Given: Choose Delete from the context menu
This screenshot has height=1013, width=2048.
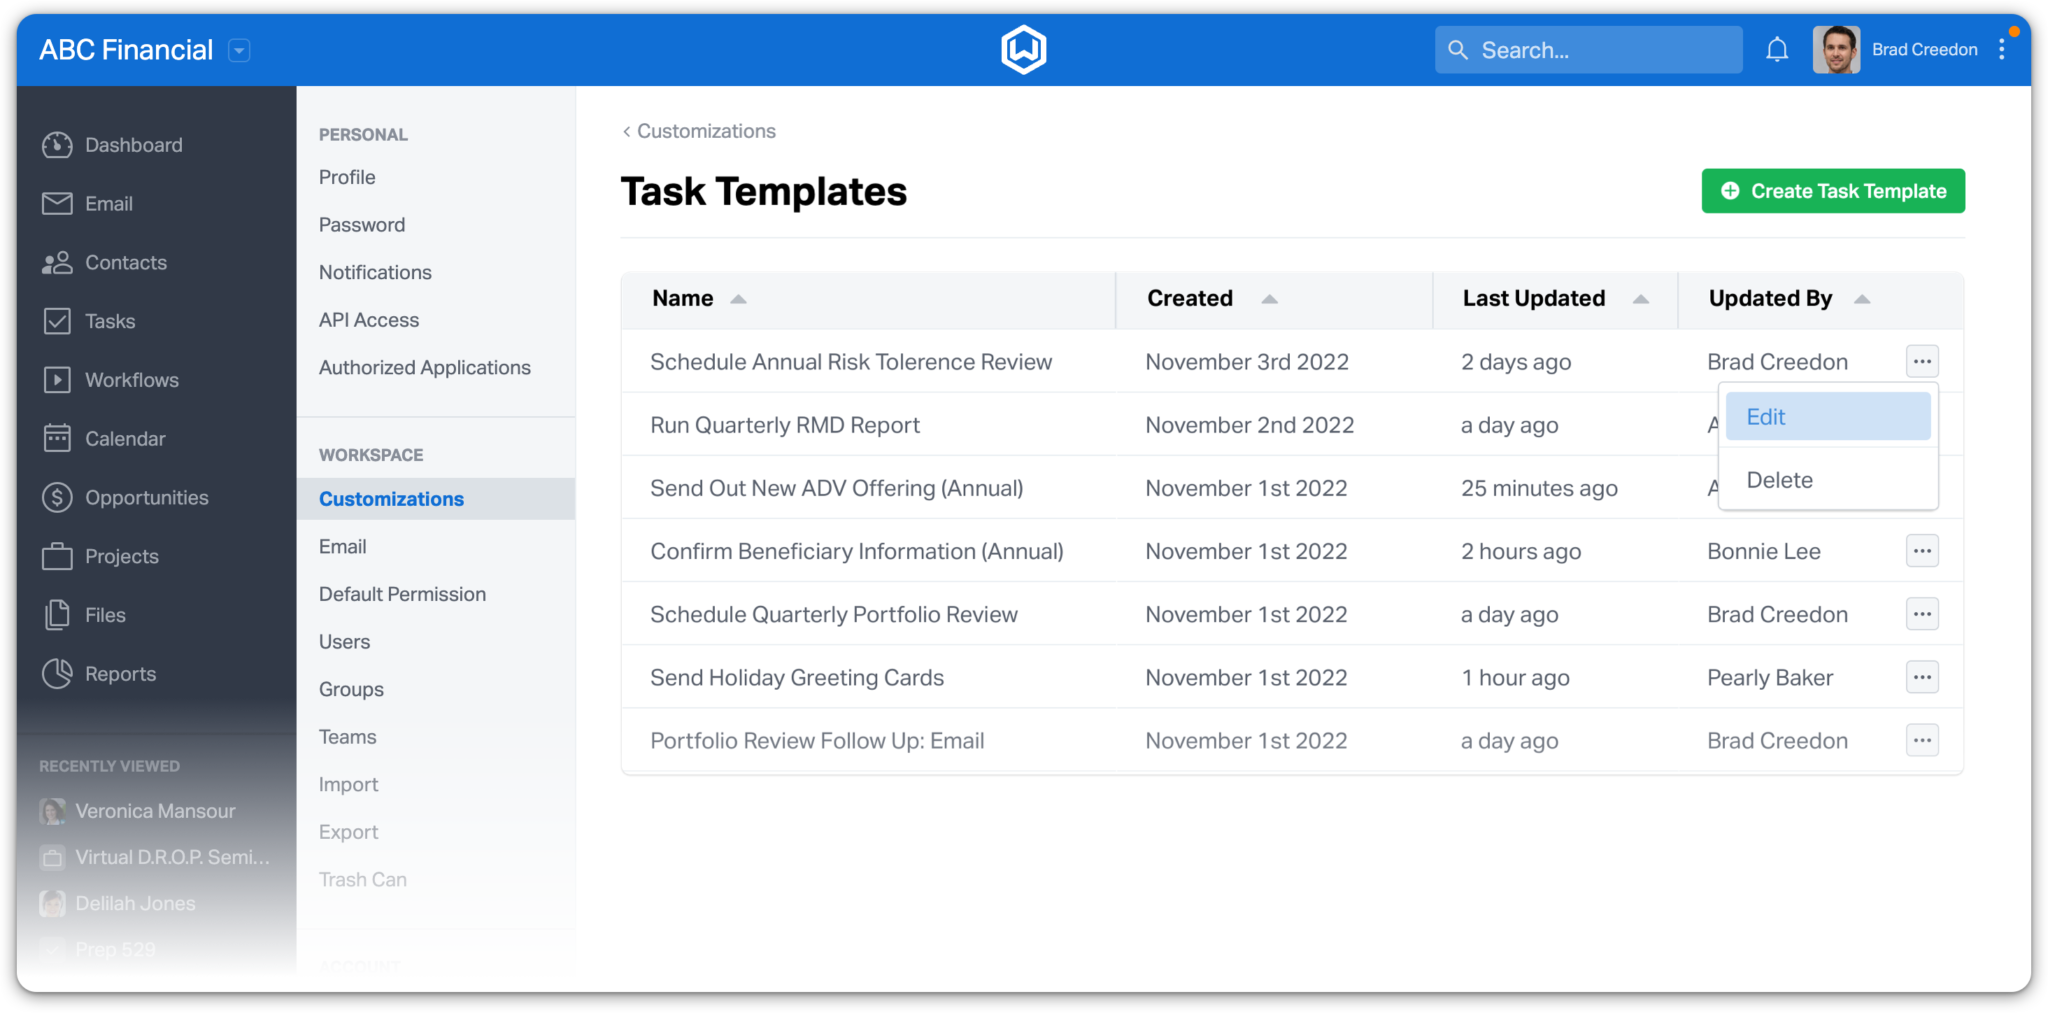Looking at the screenshot, I should (1779, 480).
